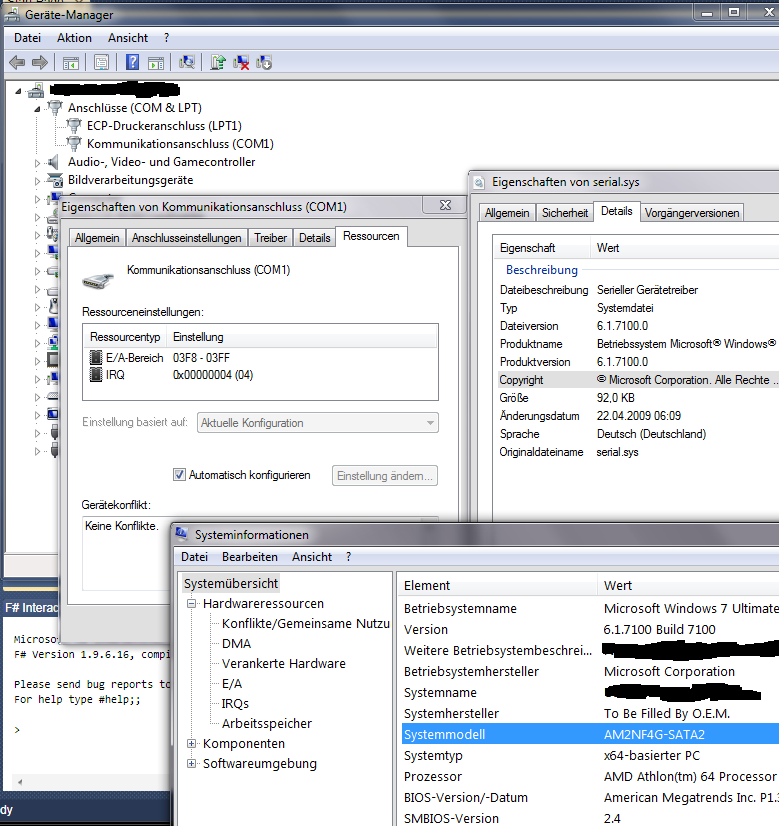Switch to Allgemein tab in COM1 properties
The image size is (779, 826).
coord(97,238)
